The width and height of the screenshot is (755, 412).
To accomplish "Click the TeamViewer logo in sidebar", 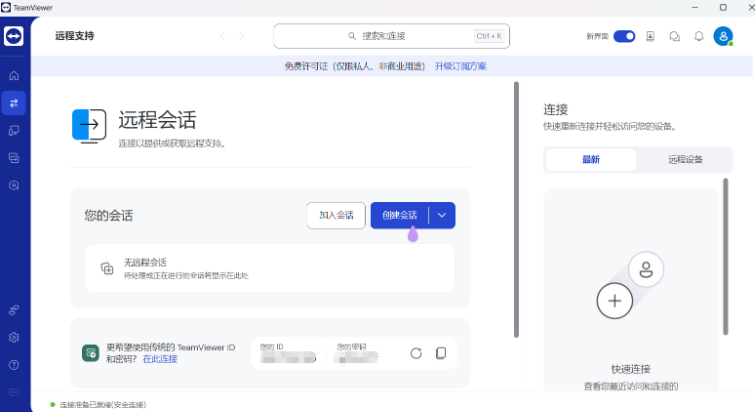I will click(13, 36).
